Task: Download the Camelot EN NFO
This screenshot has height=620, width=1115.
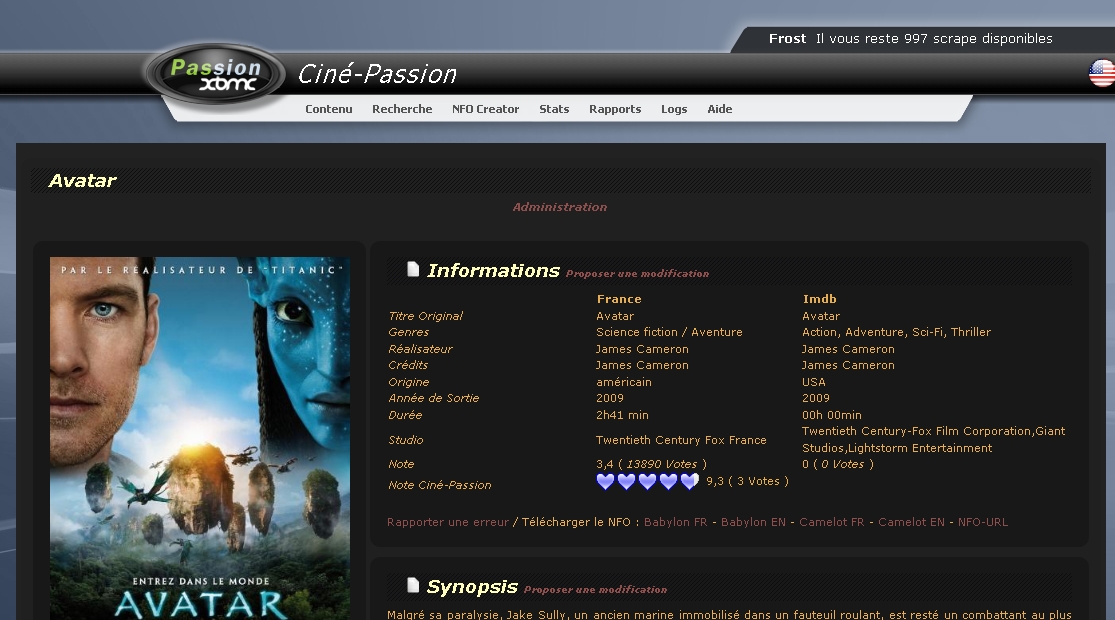Action: (x=911, y=522)
